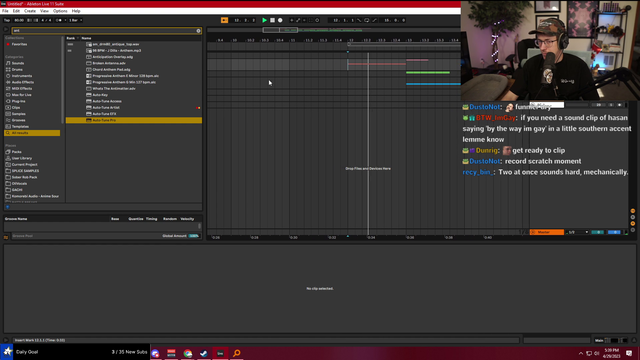Sort browser results by Rank column
Image resolution: width=640 pixels, height=360 pixels.
coord(72,38)
